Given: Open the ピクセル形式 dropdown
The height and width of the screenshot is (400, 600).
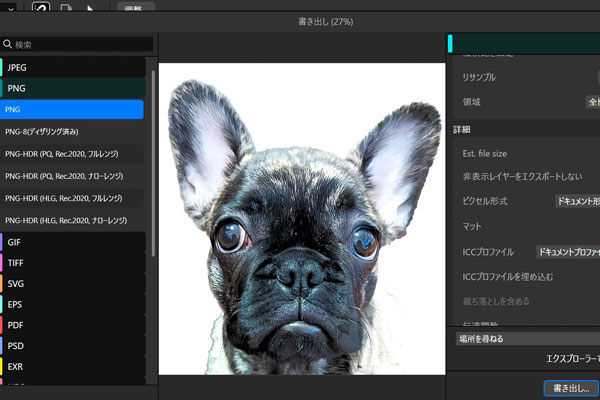Looking at the screenshot, I should (577, 201).
